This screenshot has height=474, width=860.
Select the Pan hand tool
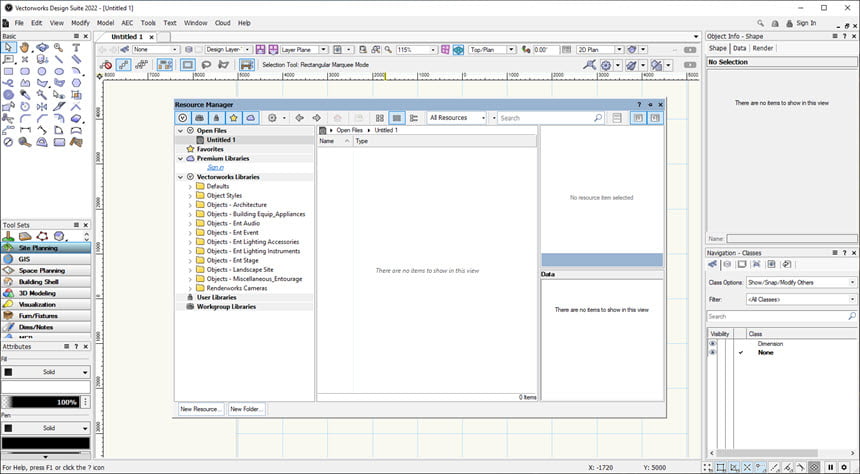pos(25,48)
